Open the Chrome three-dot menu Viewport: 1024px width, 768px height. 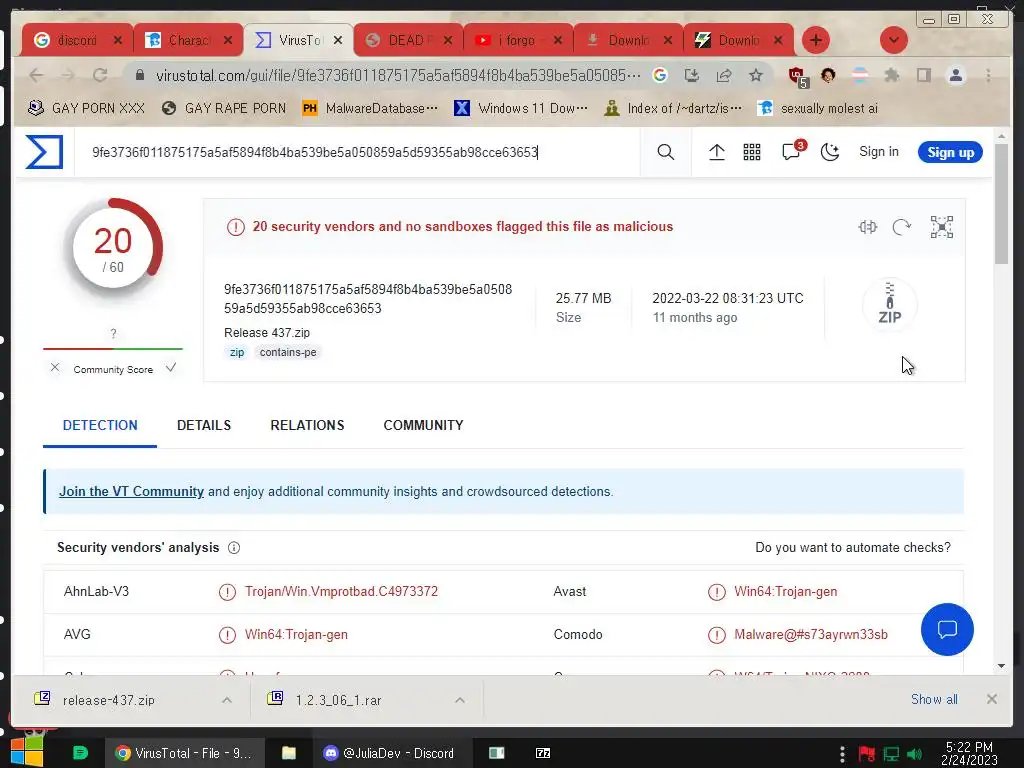pos(988,75)
